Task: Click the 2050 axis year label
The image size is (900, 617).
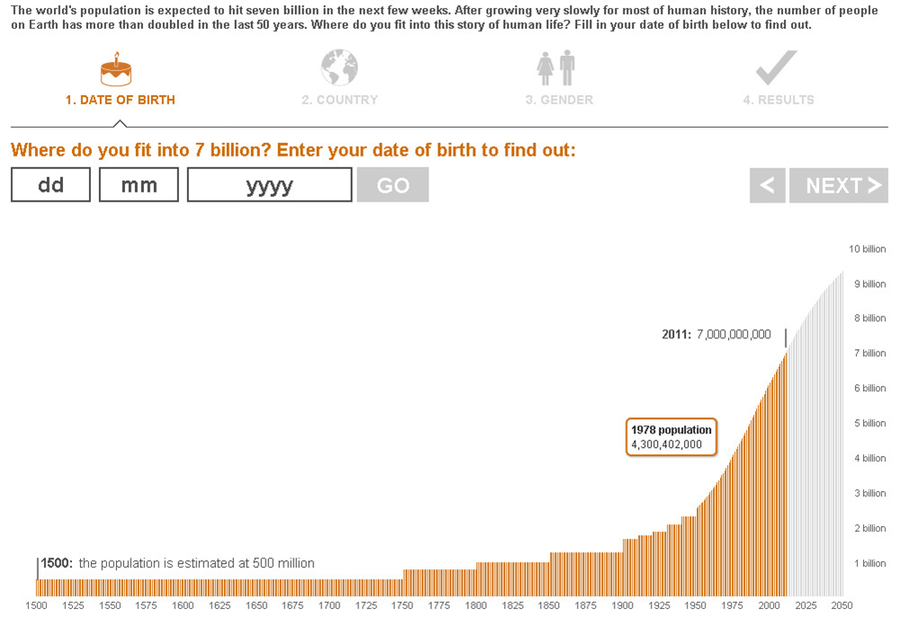Action: pos(842,606)
